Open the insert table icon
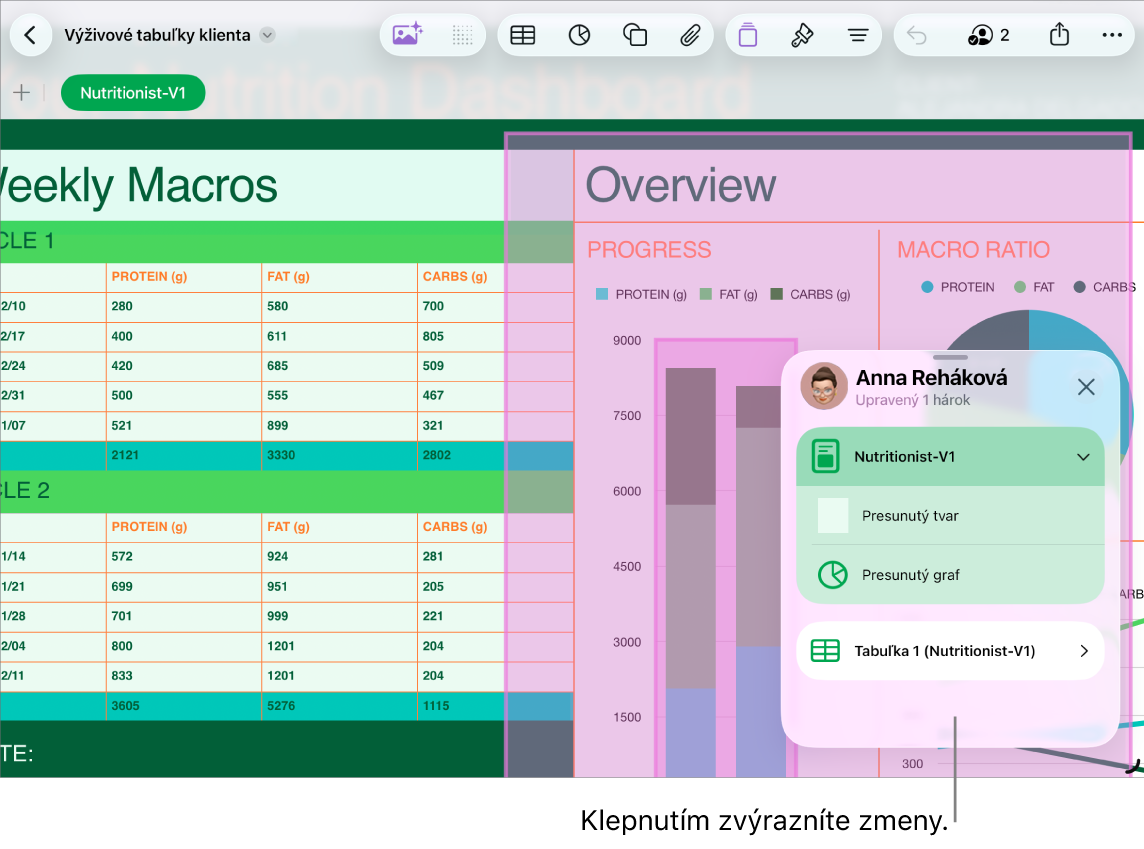This screenshot has height=849, width=1144. point(522,35)
